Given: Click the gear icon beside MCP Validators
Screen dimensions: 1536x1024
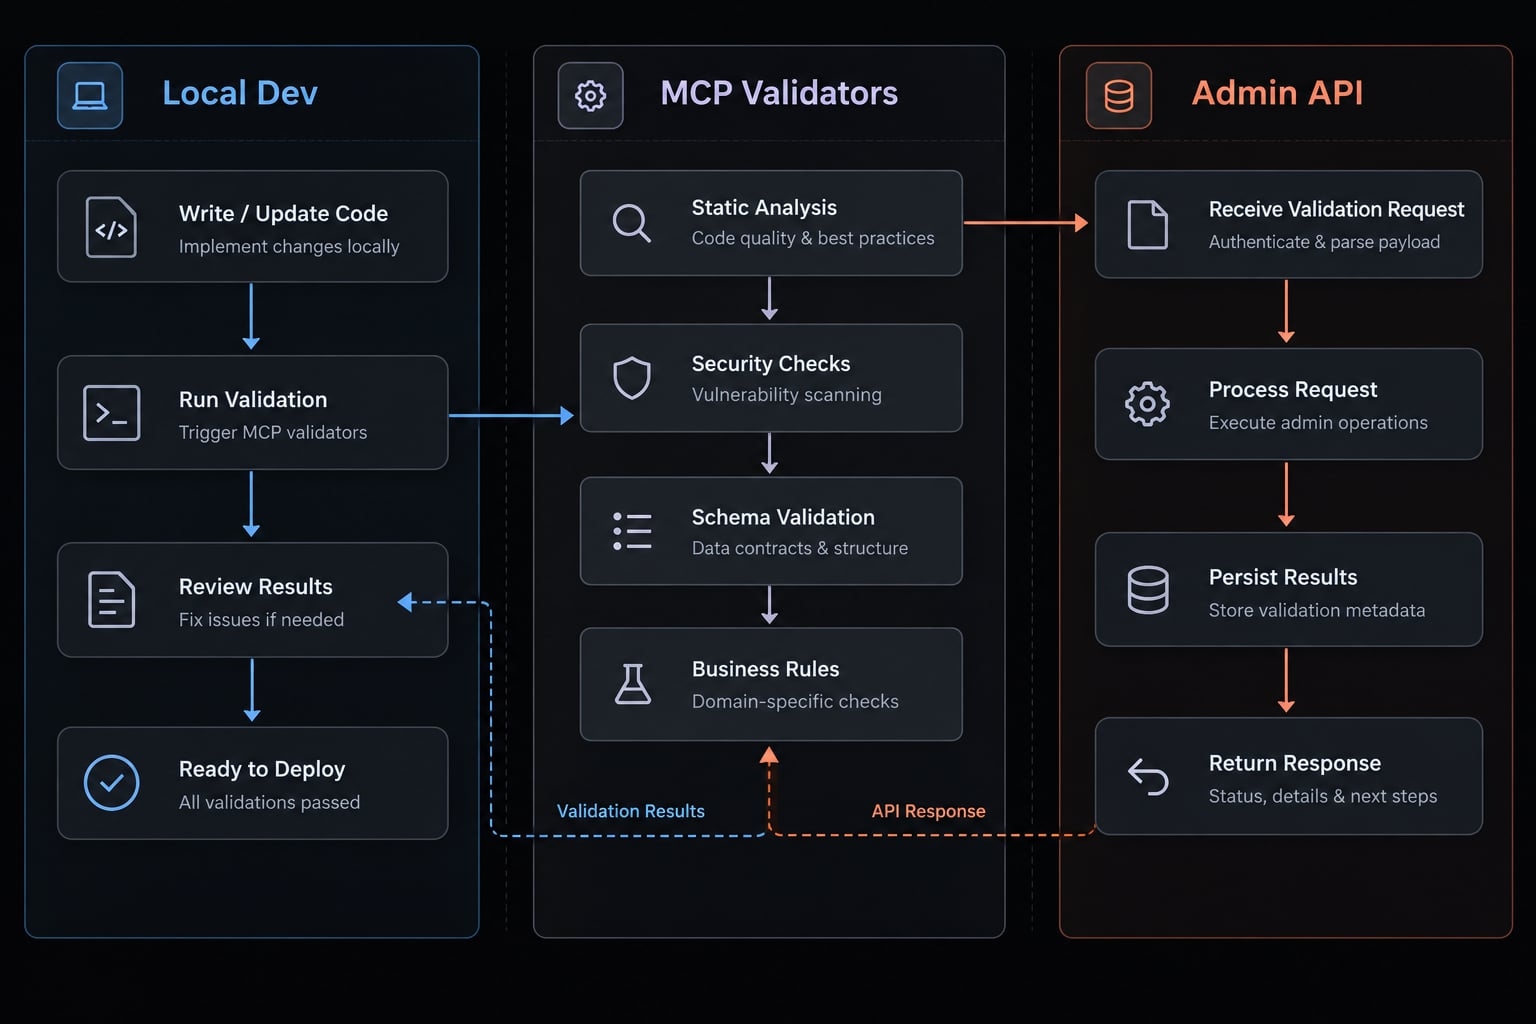Looking at the screenshot, I should 590,96.
